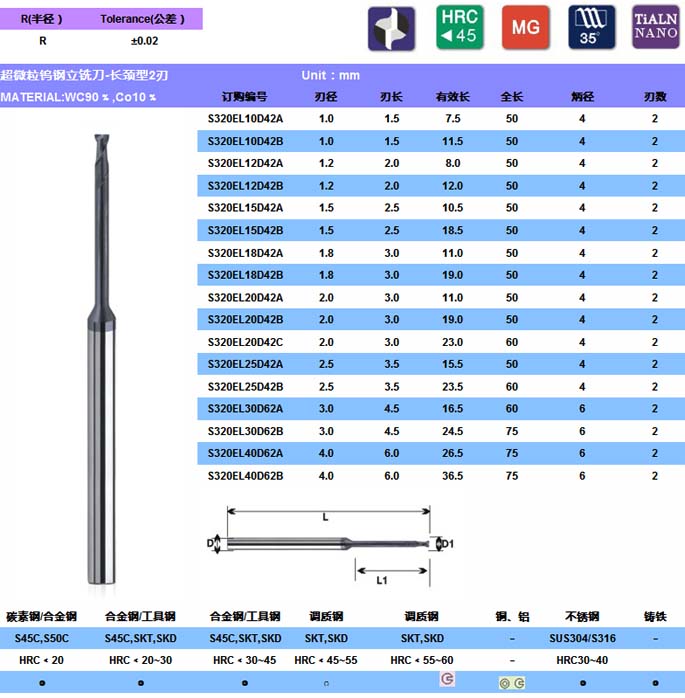Screen dimensions: 685x698
Task: Click the double-circle marker under the copper/aluminum column
Action: click(512, 682)
